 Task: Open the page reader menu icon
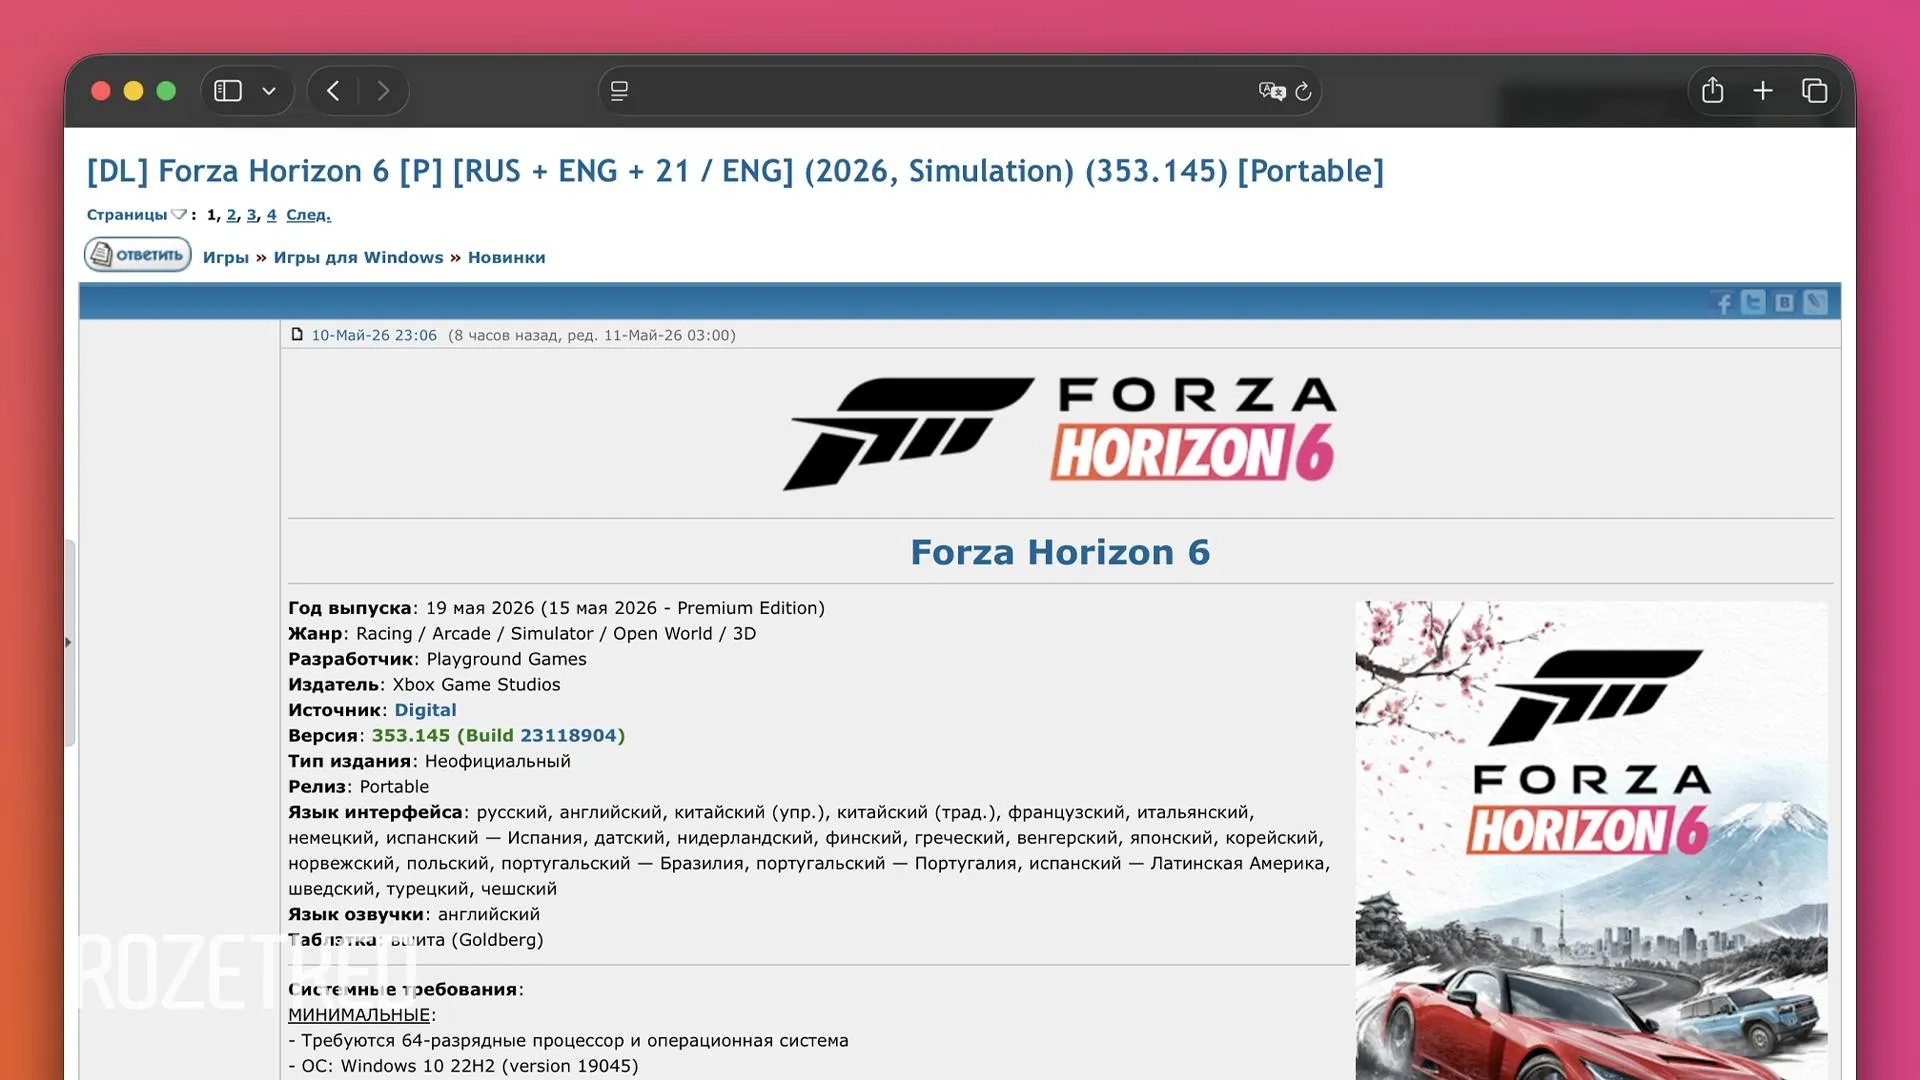click(620, 91)
